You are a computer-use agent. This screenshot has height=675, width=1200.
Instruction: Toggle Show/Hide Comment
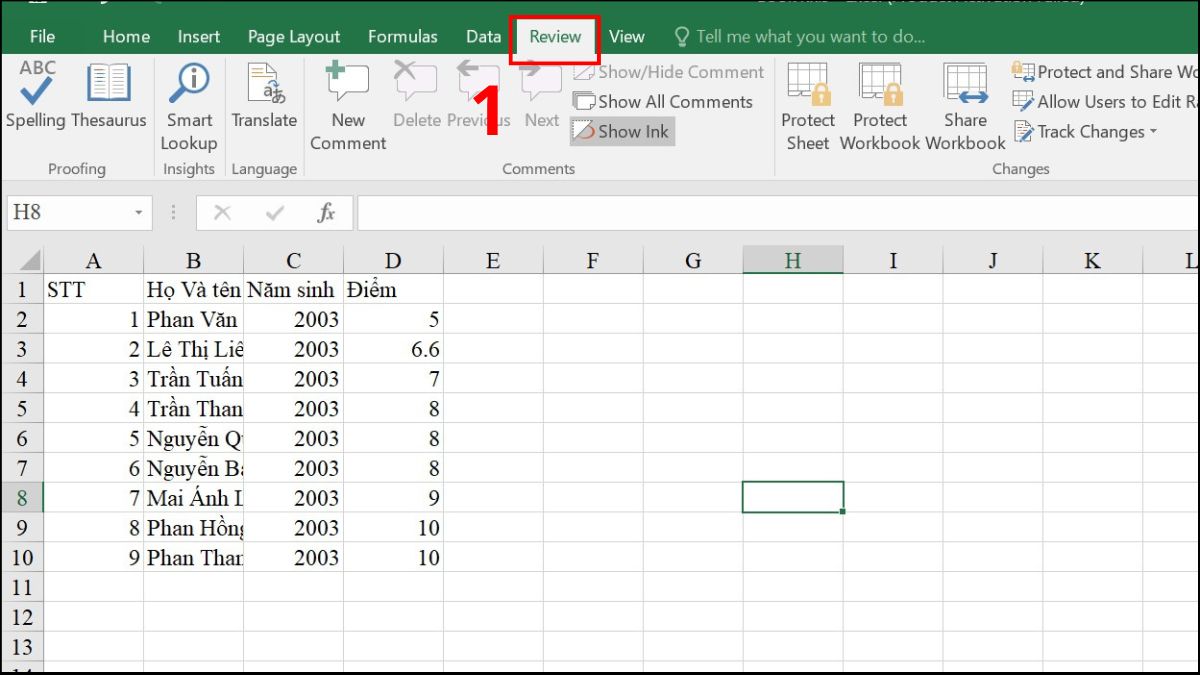pyautogui.click(x=668, y=72)
